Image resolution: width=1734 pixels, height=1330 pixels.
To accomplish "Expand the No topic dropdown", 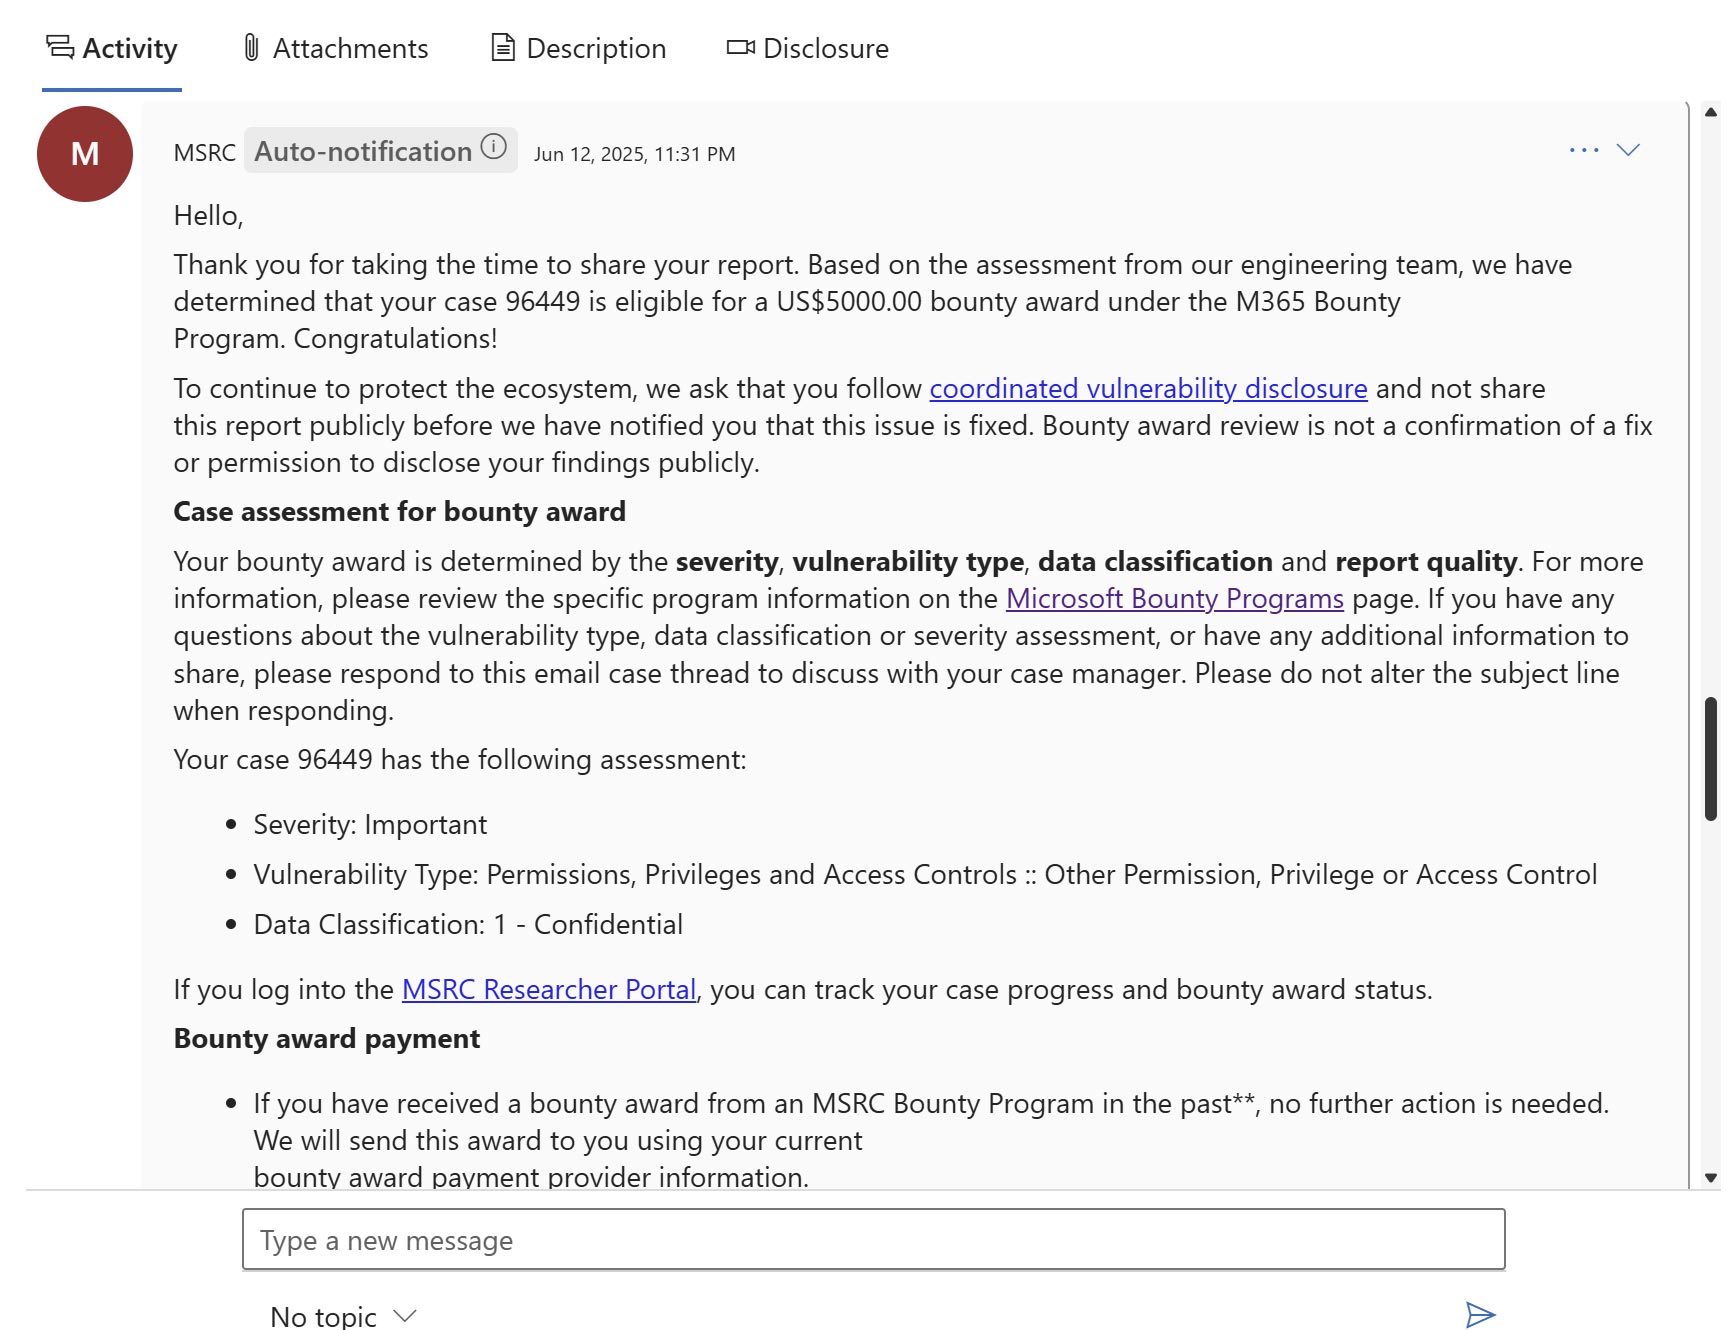I will [343, 1316].
